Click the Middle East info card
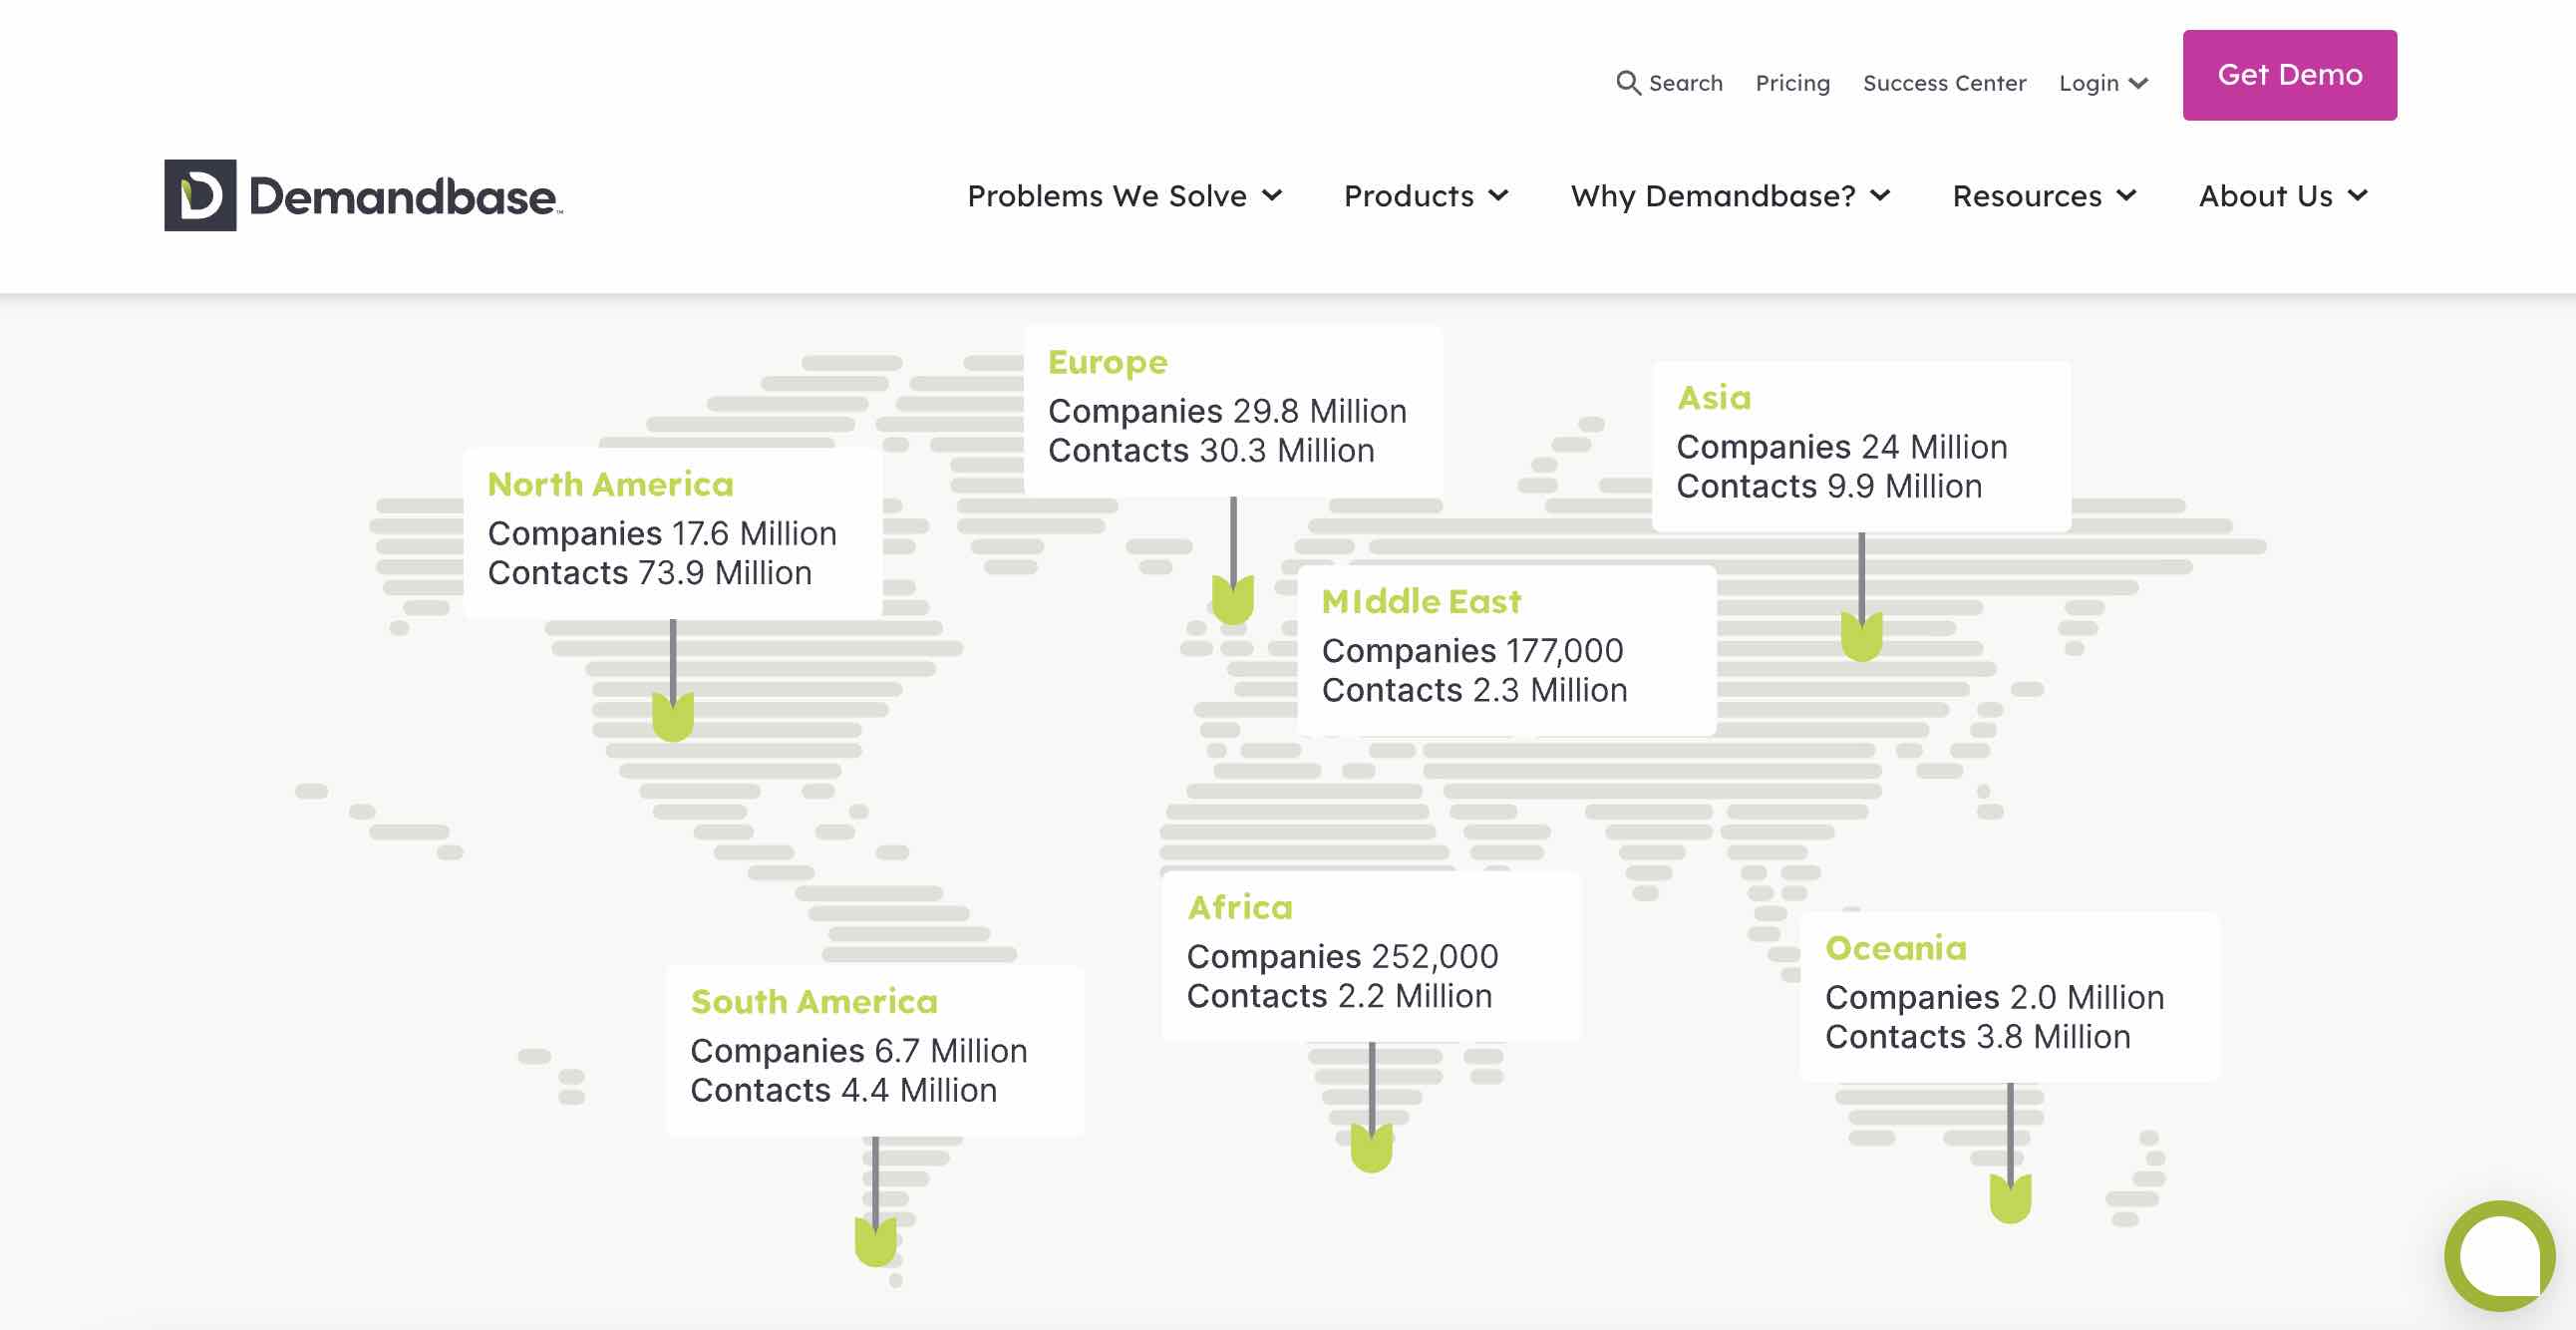2576x1330 pixels. [x=1505, y=650]
